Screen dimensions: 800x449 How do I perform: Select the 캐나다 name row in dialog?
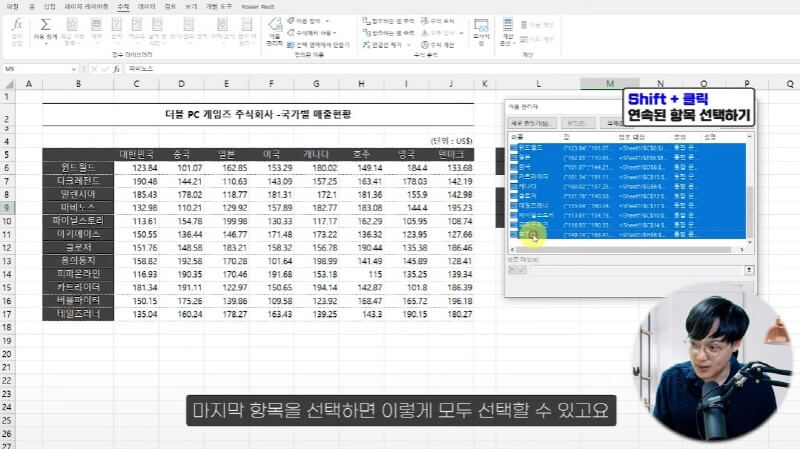coord(628,187)
